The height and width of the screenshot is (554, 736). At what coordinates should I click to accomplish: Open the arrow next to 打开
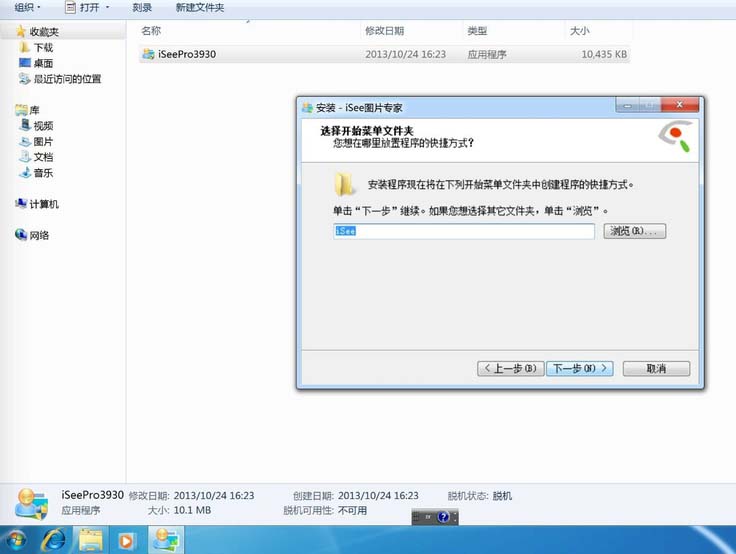point(107,8)
